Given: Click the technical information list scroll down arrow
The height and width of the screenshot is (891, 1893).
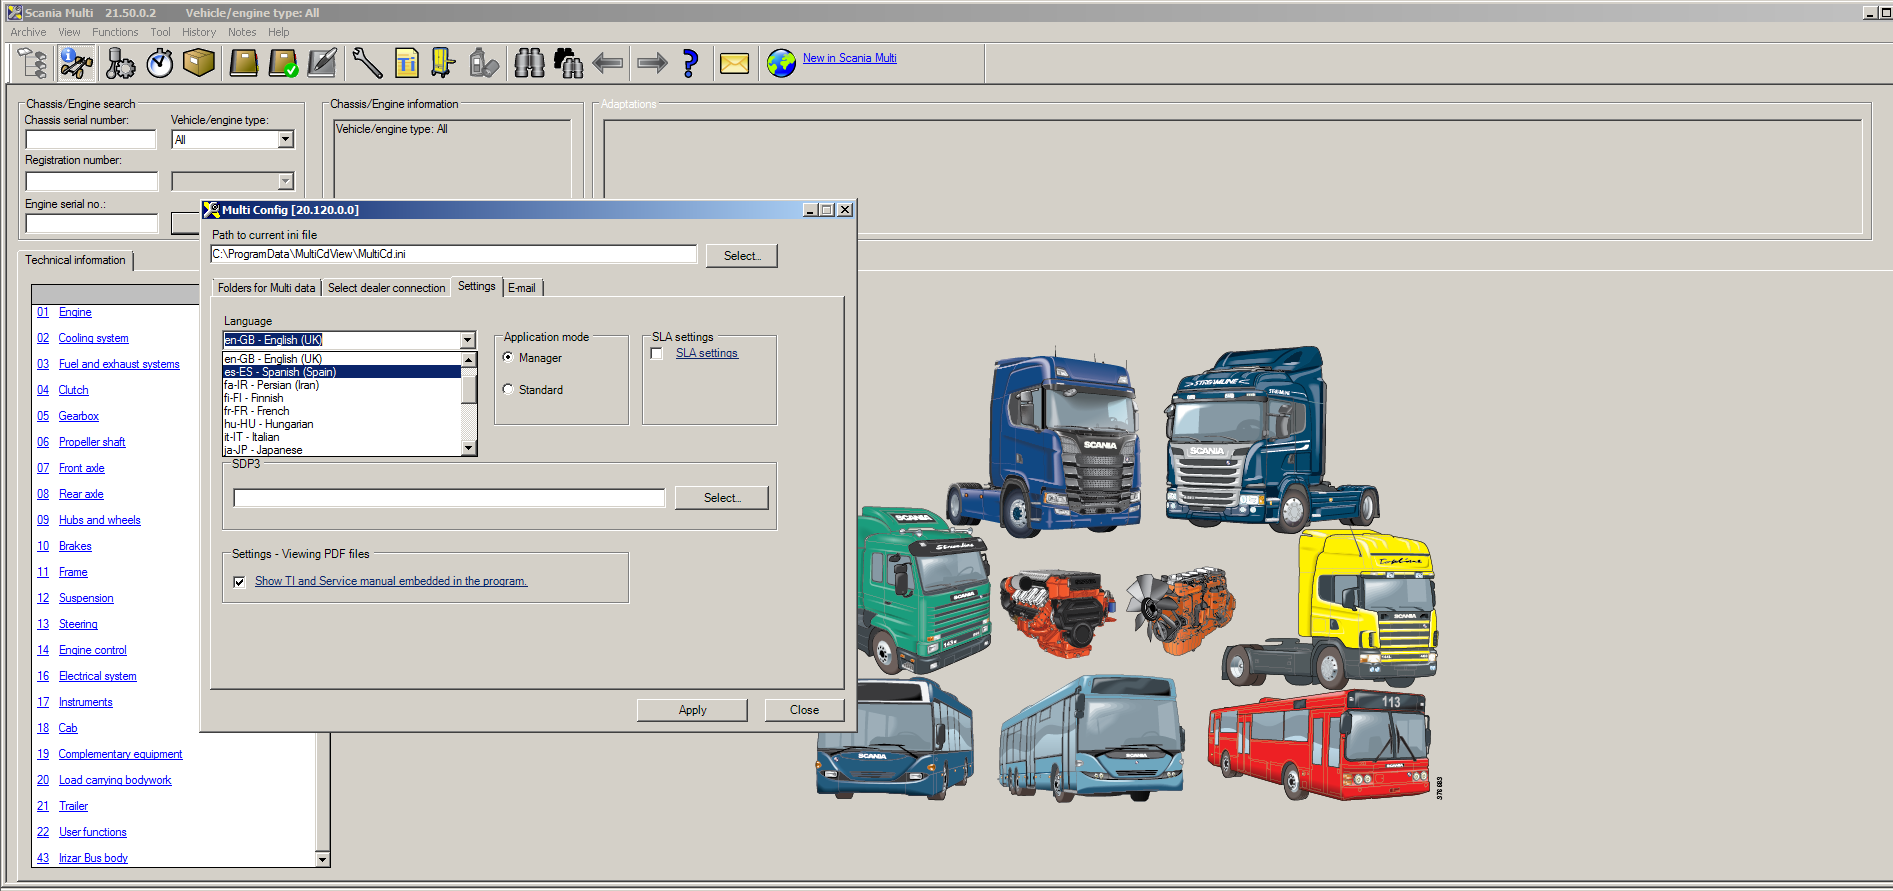Looking at the screenshot, I should (322, 859).
